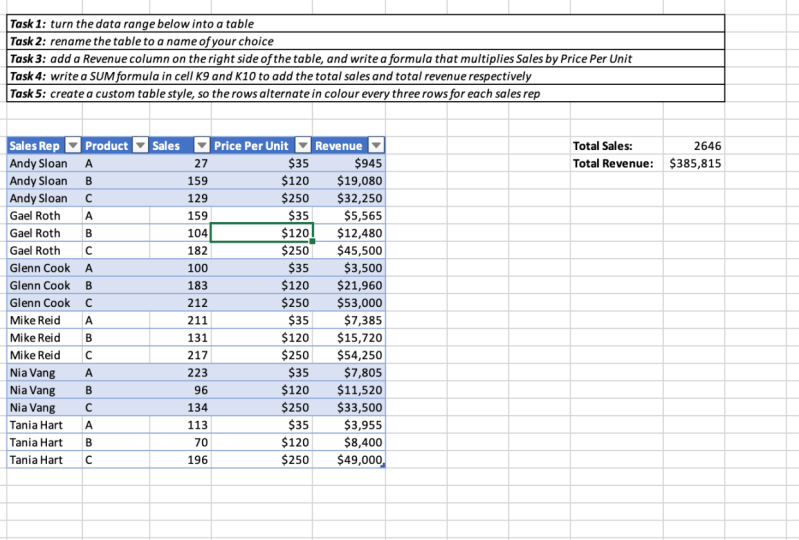
Task: Select the active cell $120 in Gael Roth B row
Action: (261, 233)
